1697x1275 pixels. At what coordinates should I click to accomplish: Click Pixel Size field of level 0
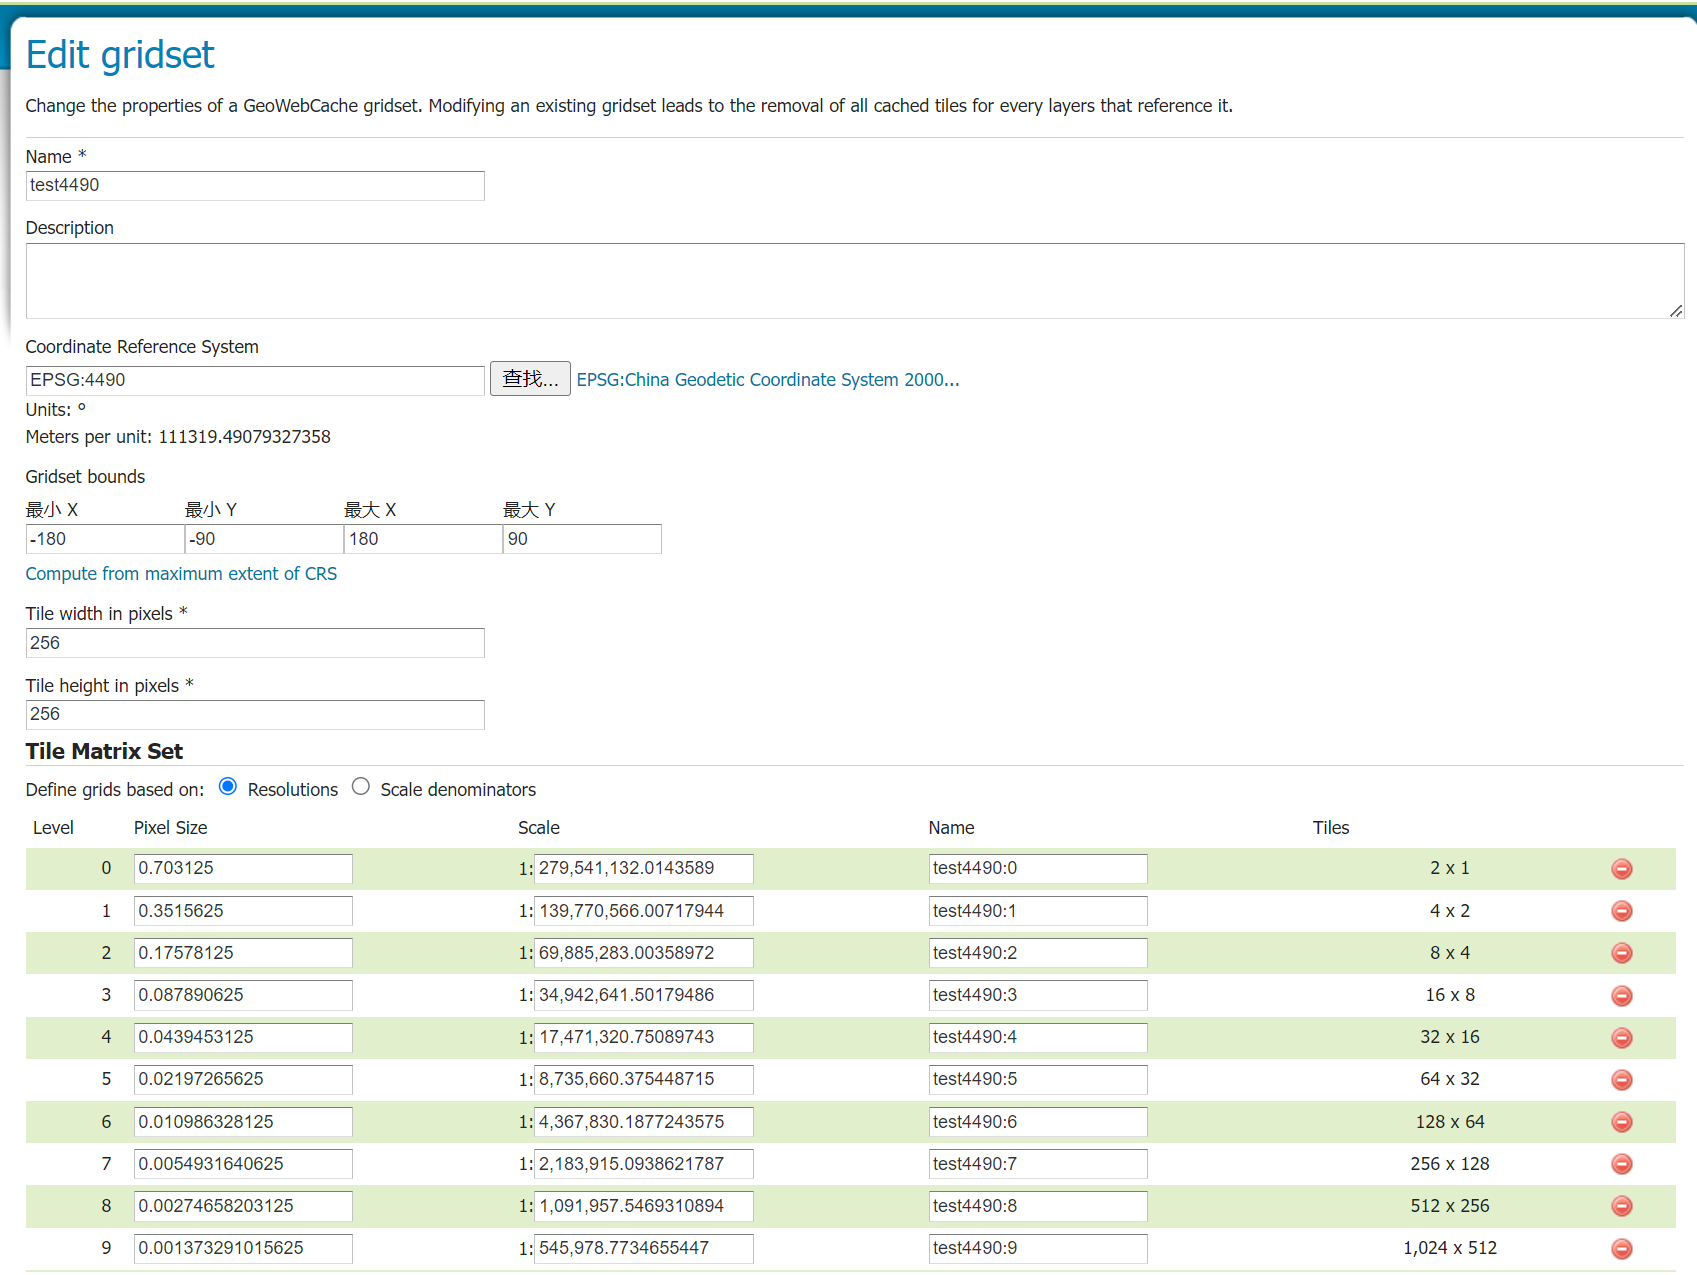(x=243, y=869)
